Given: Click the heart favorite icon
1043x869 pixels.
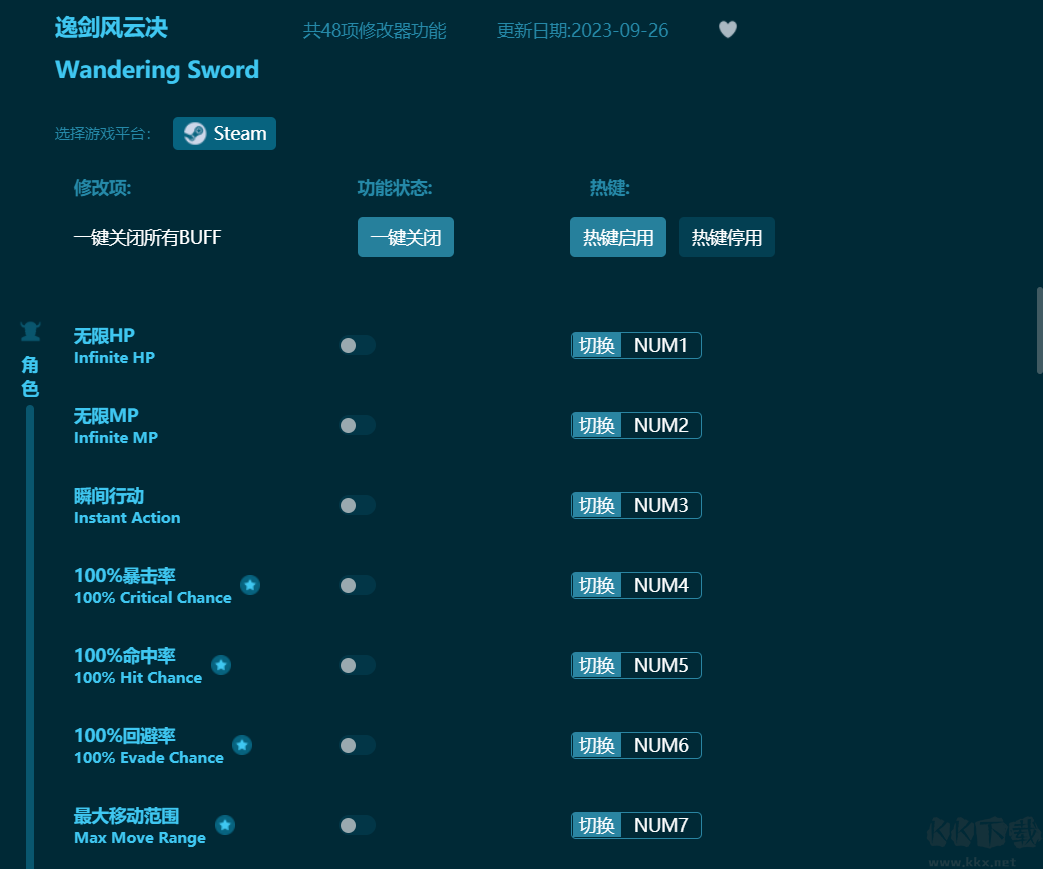Looking at the screenshot, I should (x=728, y=29).
